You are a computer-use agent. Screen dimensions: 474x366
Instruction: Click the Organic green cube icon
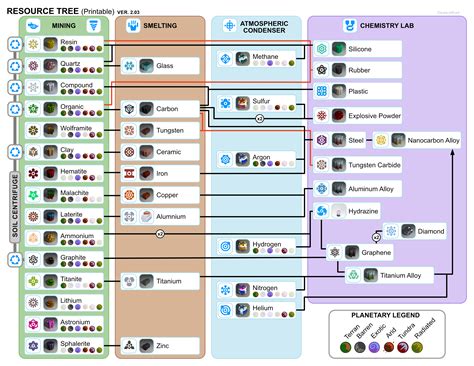pyautogui.click(x=50, y=109)
